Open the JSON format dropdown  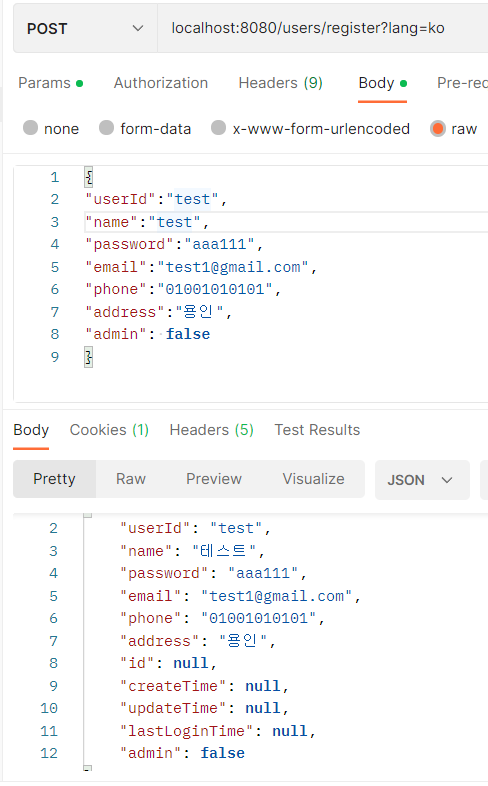tap(422, 480)
